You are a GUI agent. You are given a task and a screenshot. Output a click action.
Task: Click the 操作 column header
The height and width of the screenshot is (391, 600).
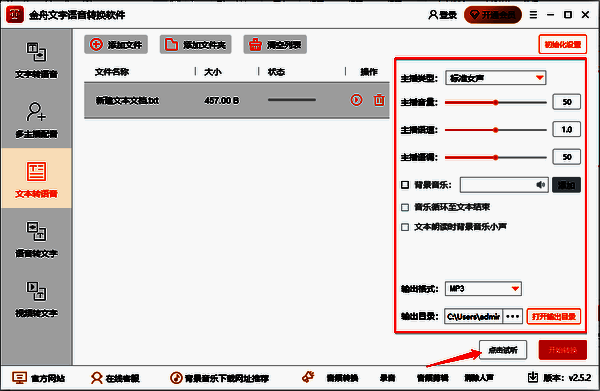tap(369, 72)
